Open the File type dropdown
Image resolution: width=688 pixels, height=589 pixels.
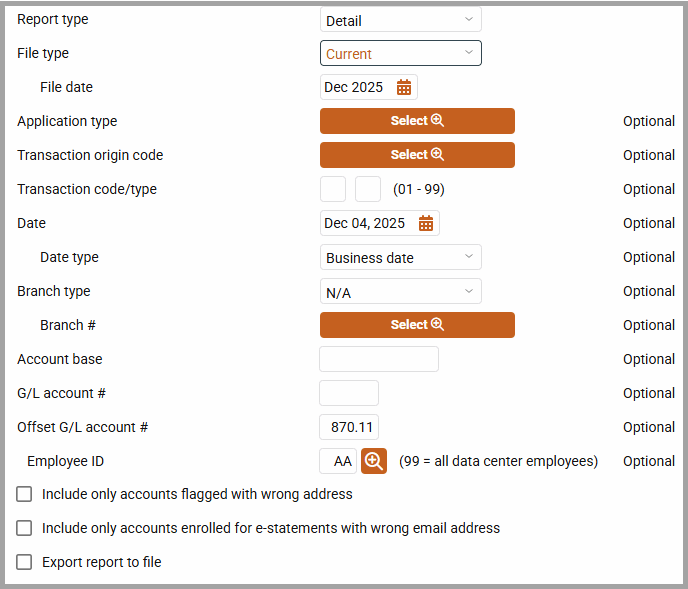[x=401, y=54]
